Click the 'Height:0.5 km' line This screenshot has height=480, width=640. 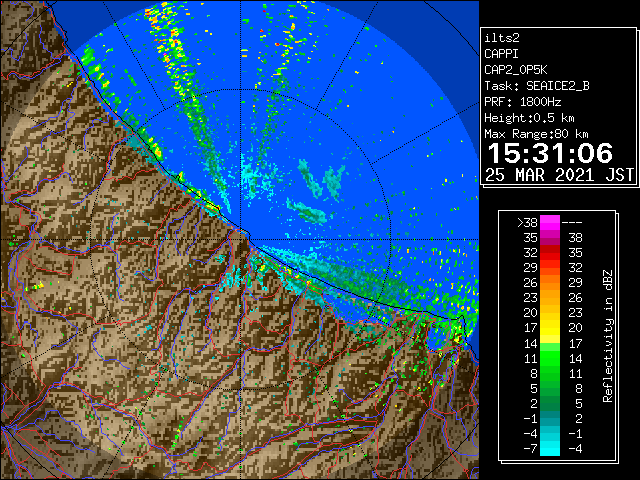click(529, 118)
